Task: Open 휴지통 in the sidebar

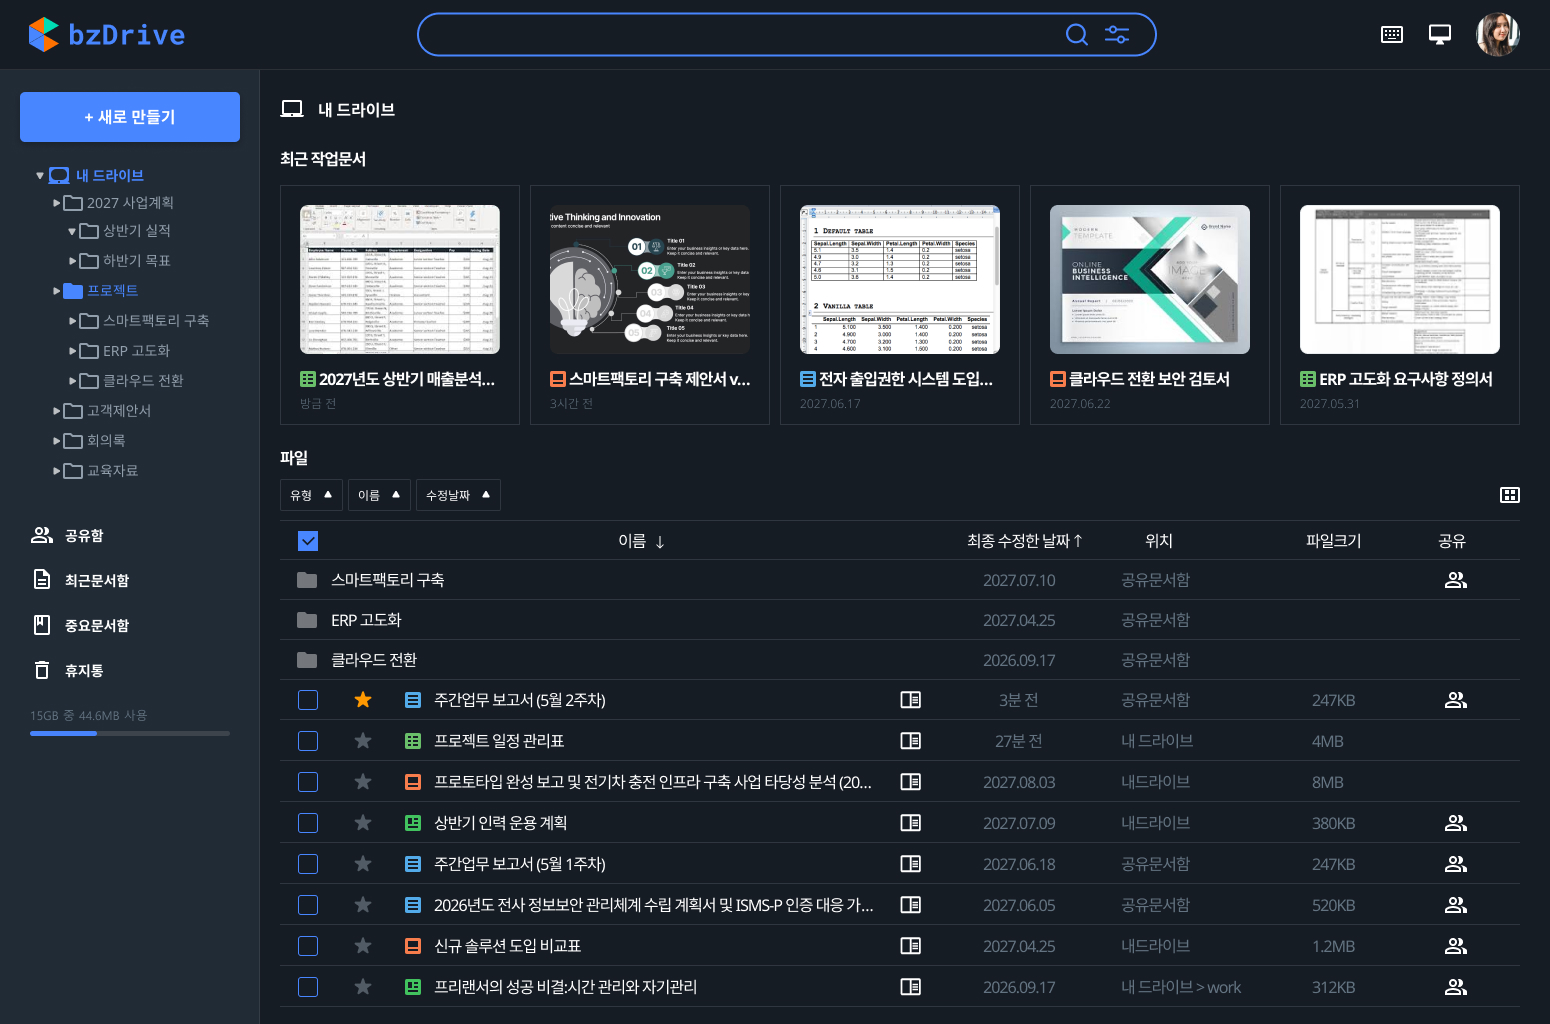Action: coord(67,671)
